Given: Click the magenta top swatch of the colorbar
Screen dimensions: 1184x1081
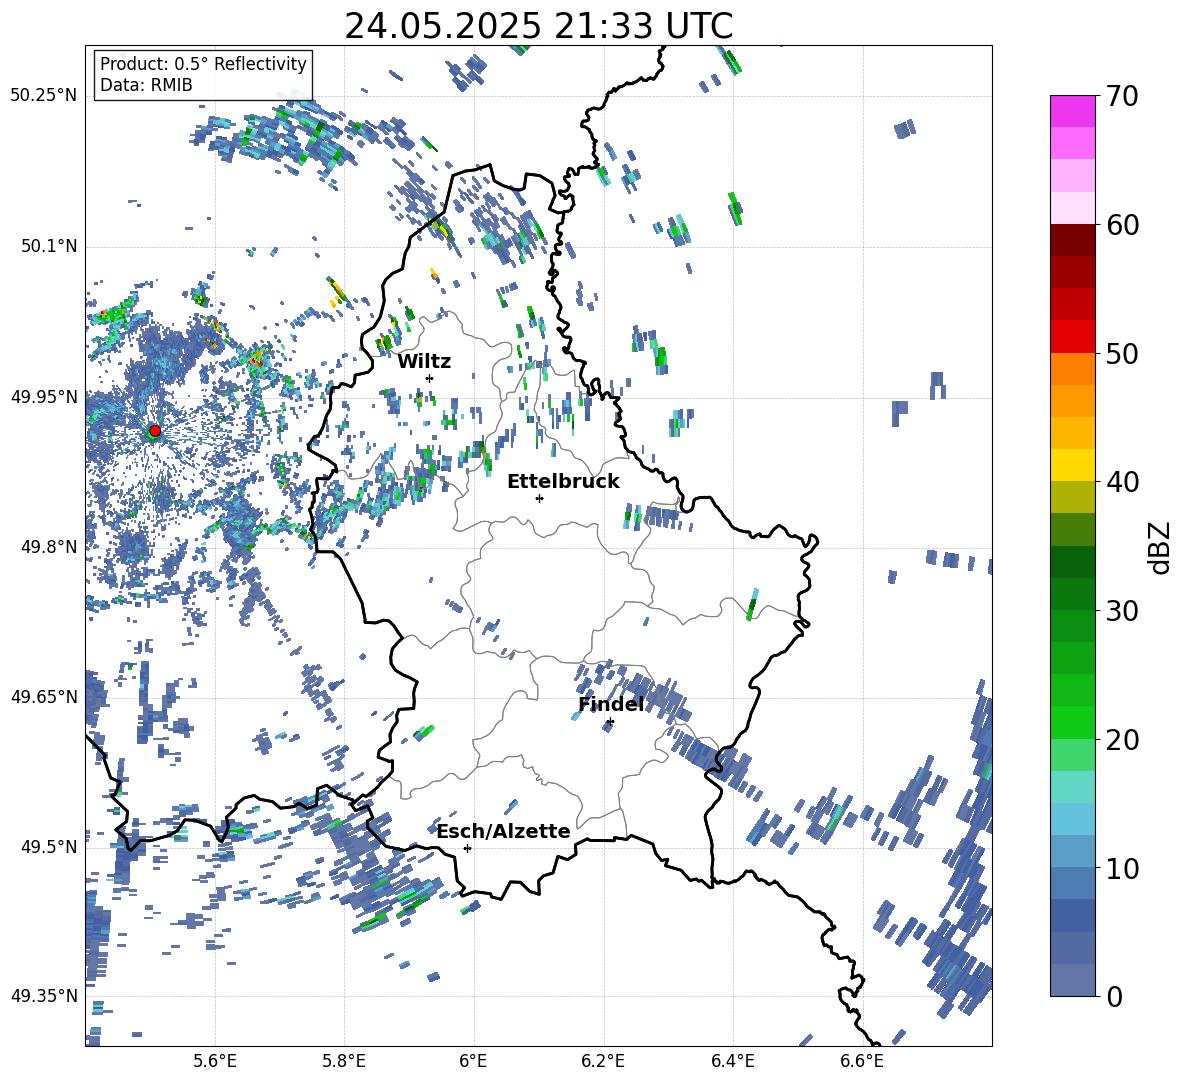Looking at the screenshot, I should coord(1072,111).
